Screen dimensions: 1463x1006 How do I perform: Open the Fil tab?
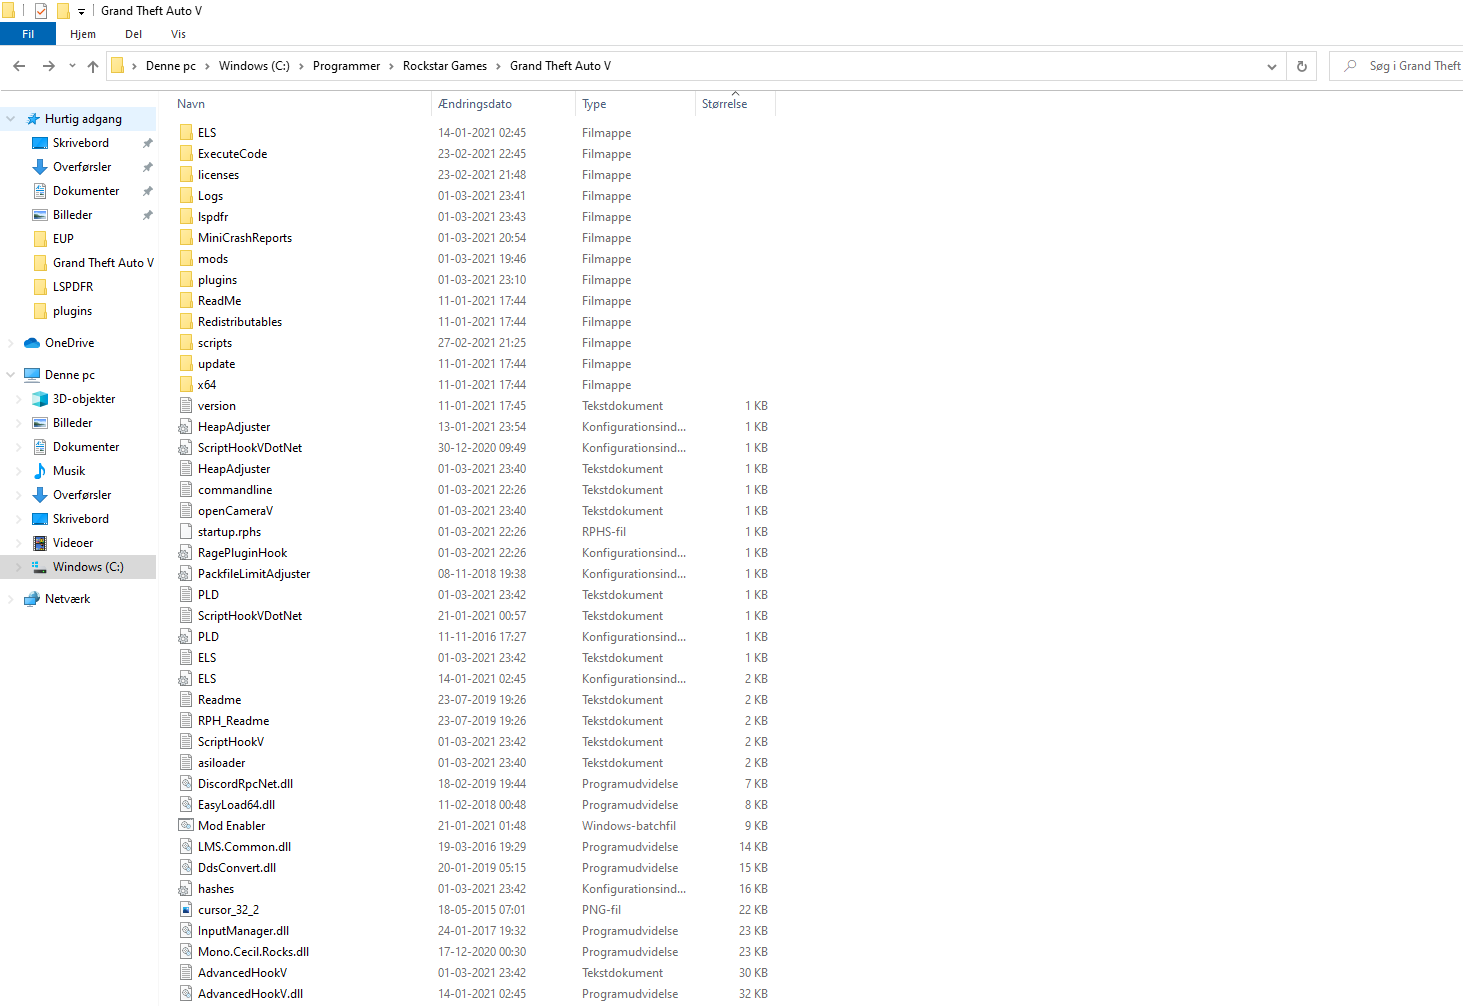click(28, 34)
